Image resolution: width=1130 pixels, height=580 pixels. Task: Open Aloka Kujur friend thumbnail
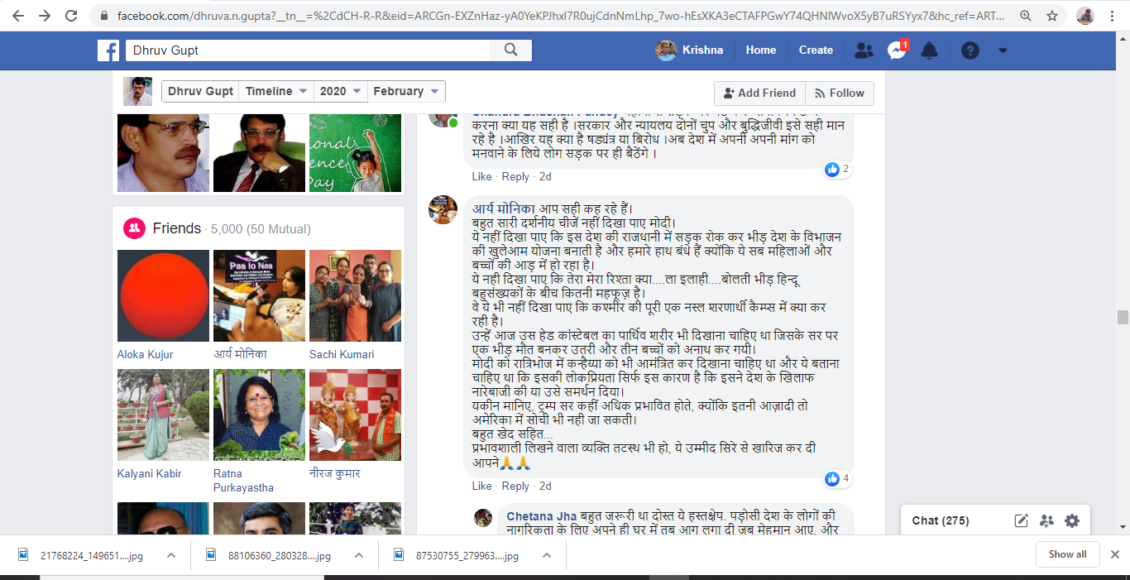pyautogui.click(x=163, y=296)
